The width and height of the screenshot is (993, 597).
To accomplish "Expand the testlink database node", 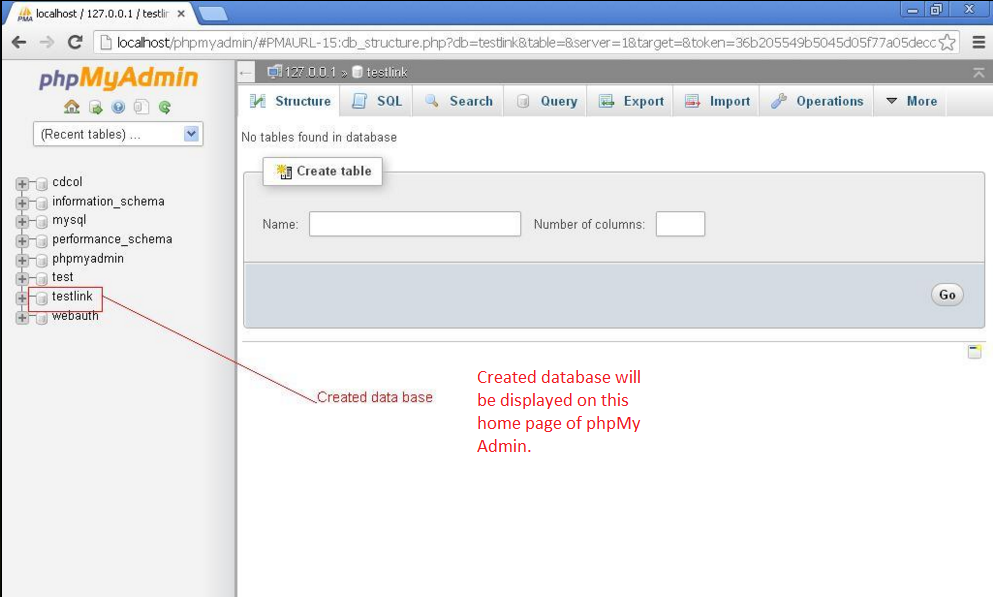I will coord(22,298).
